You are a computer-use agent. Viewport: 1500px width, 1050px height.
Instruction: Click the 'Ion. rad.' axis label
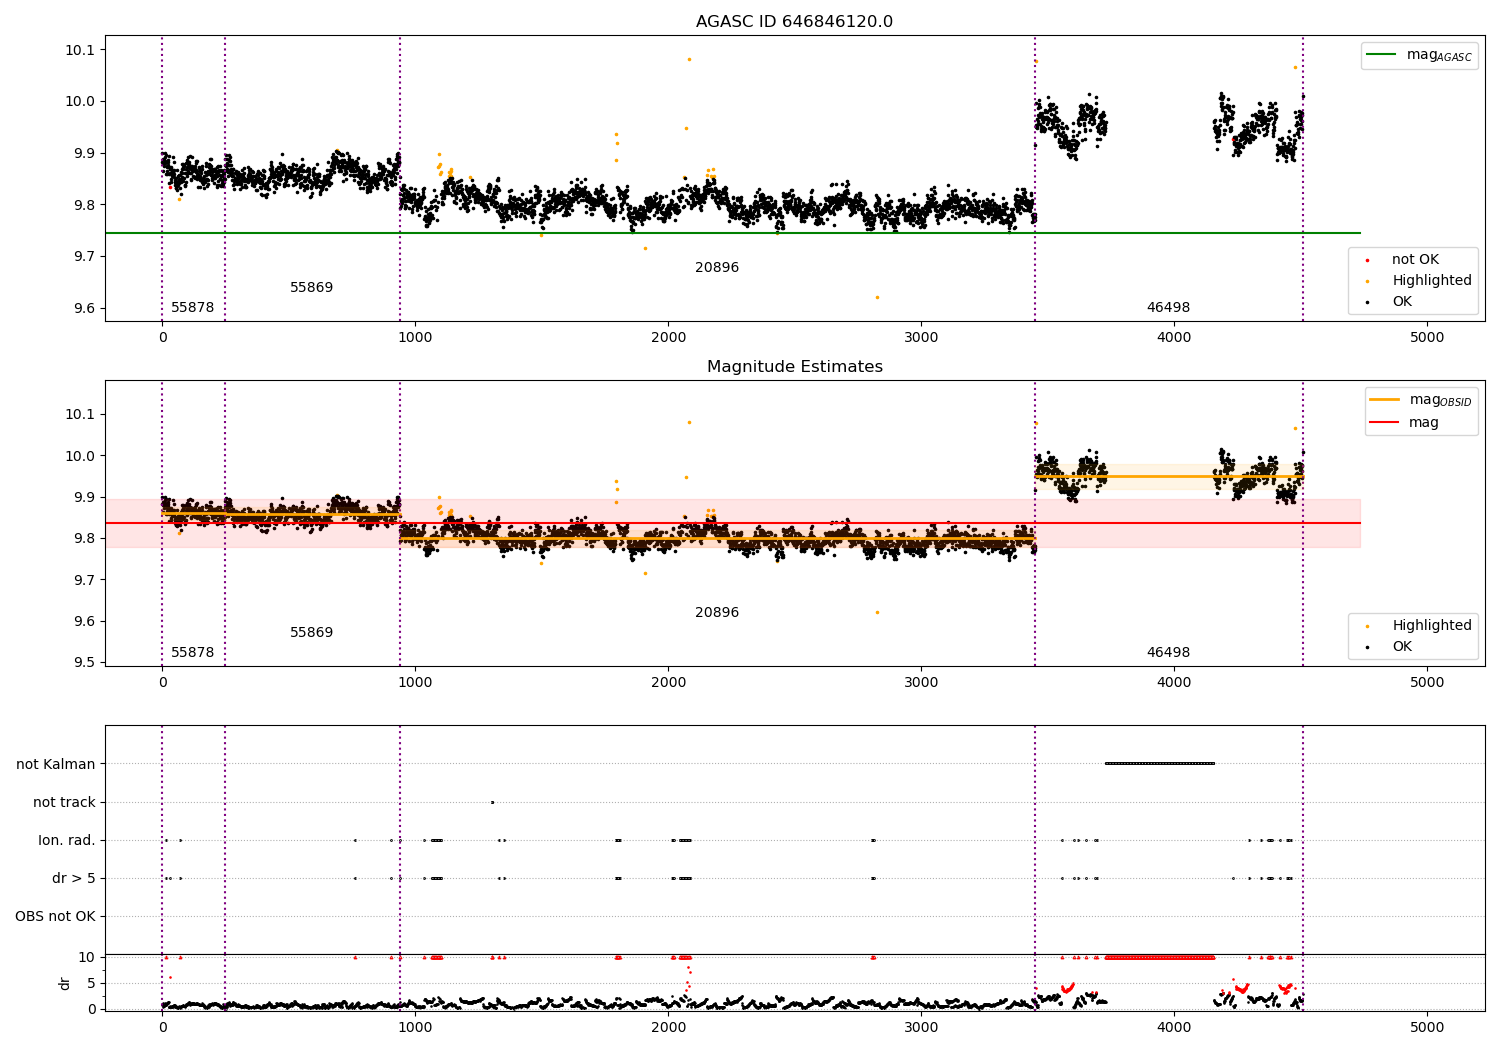coord(67,840)
